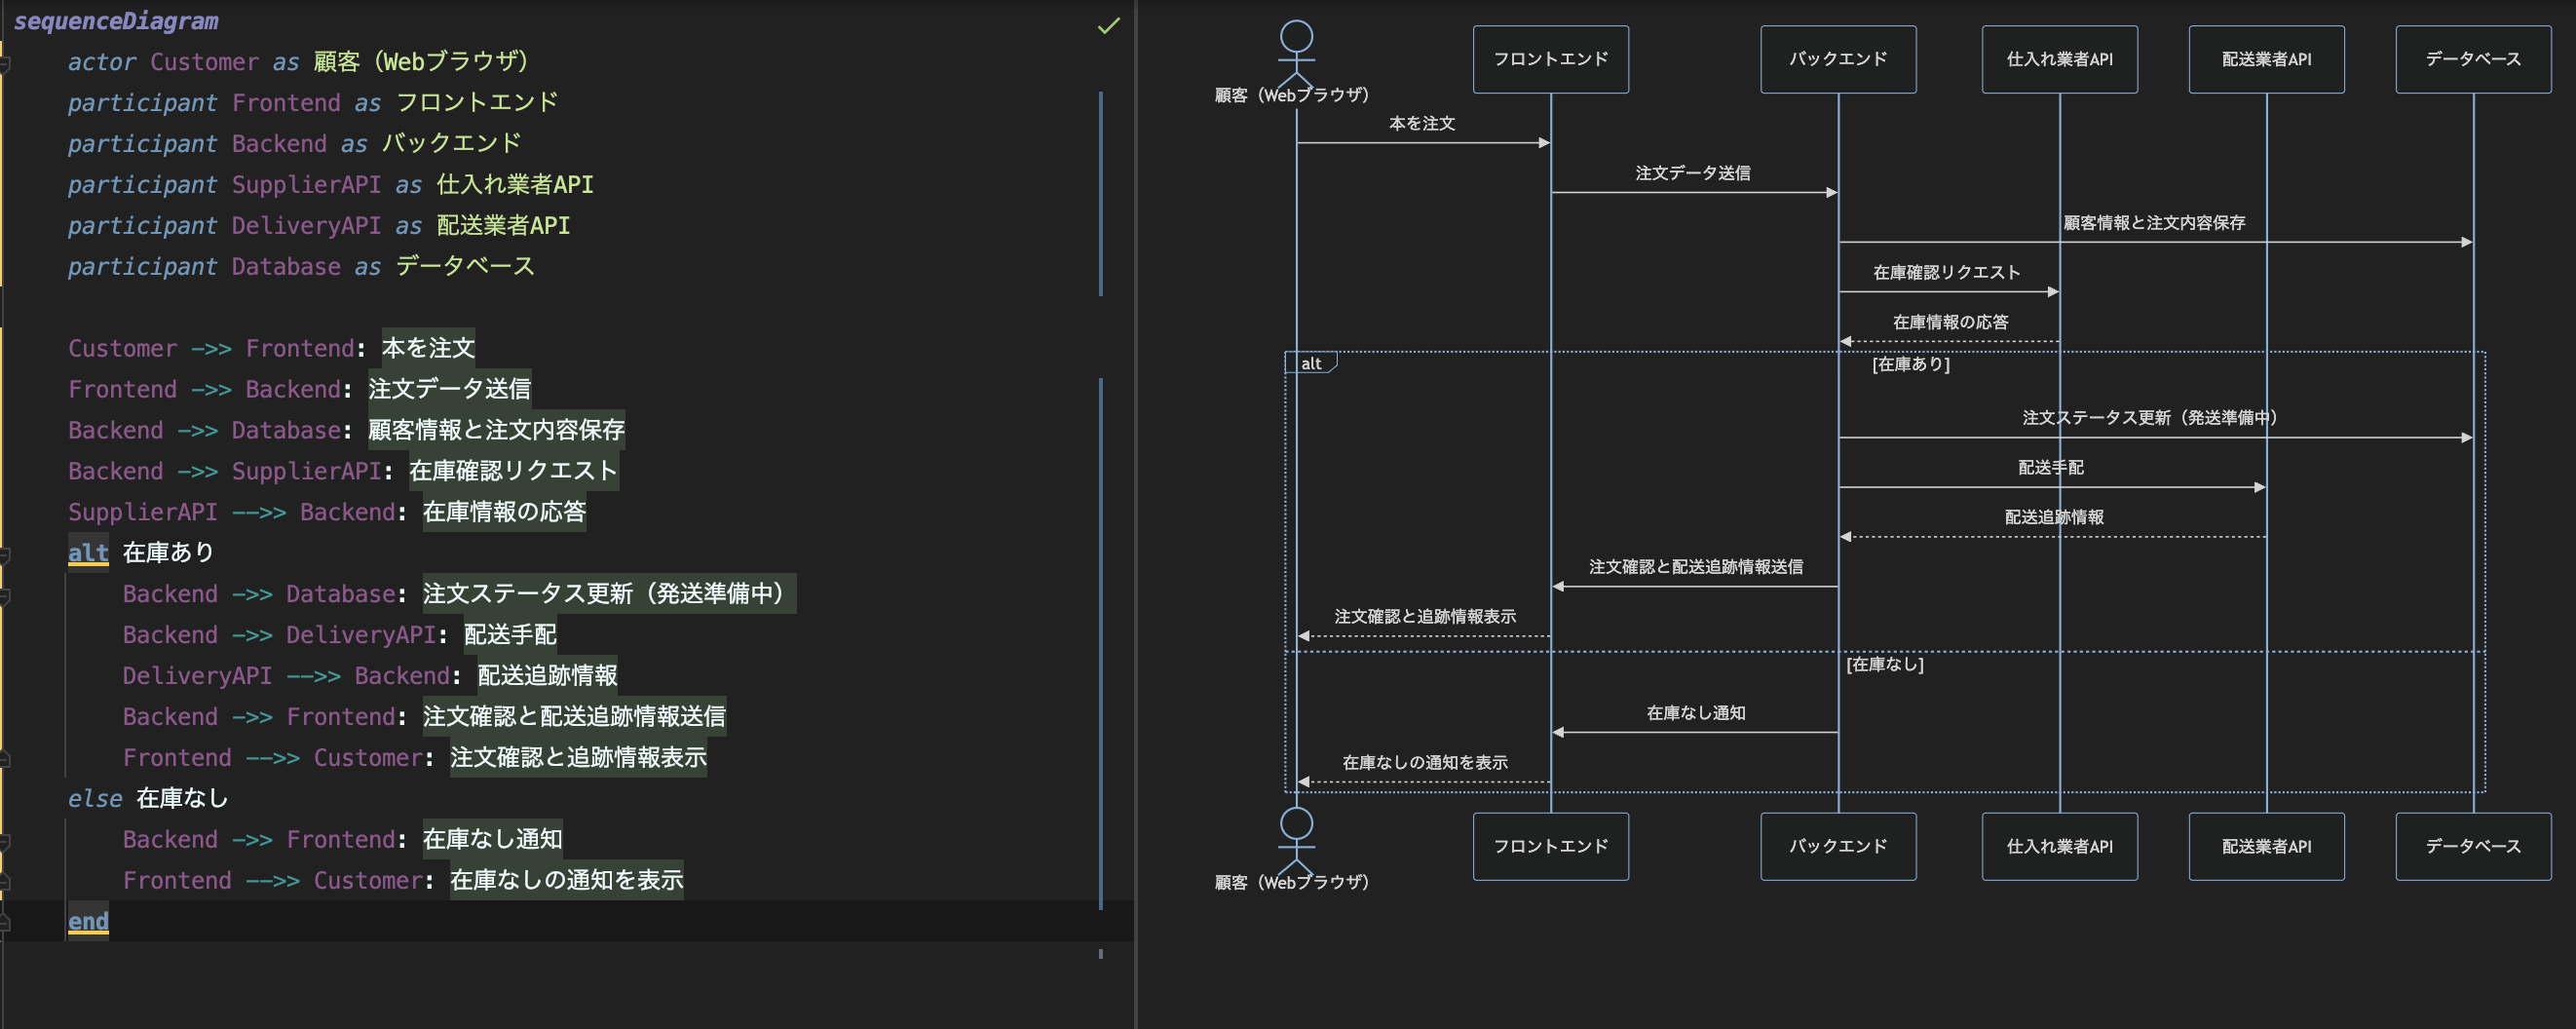Image resolution: width=2576 pixels, height=1029 pixels.
Task: Click the top customer actor stick figure
Action: click(x=1296, y=52)
